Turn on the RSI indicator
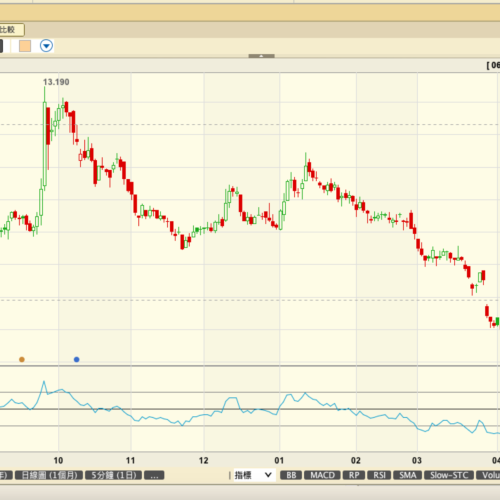The width and height of the screenshot is (500, 500). coord(379,475)
